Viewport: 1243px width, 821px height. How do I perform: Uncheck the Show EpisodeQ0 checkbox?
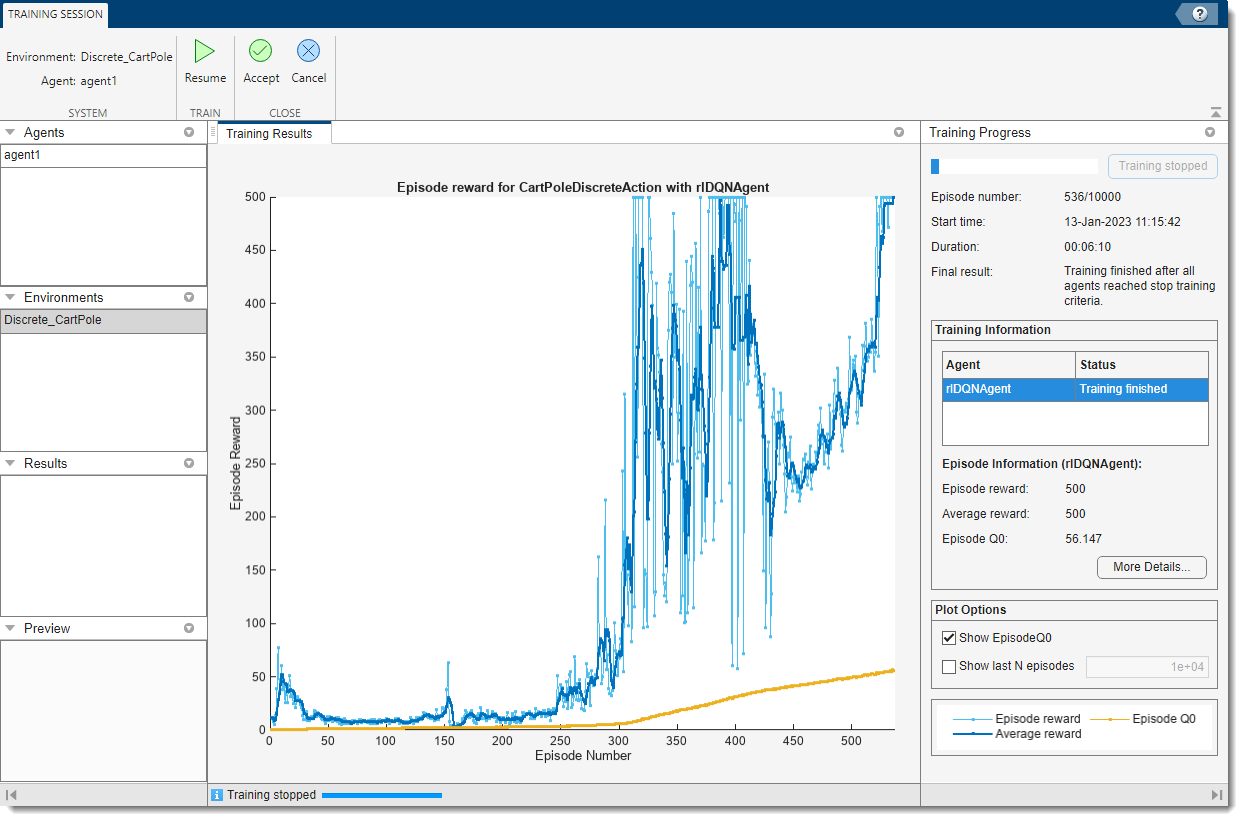pos(949,637)
